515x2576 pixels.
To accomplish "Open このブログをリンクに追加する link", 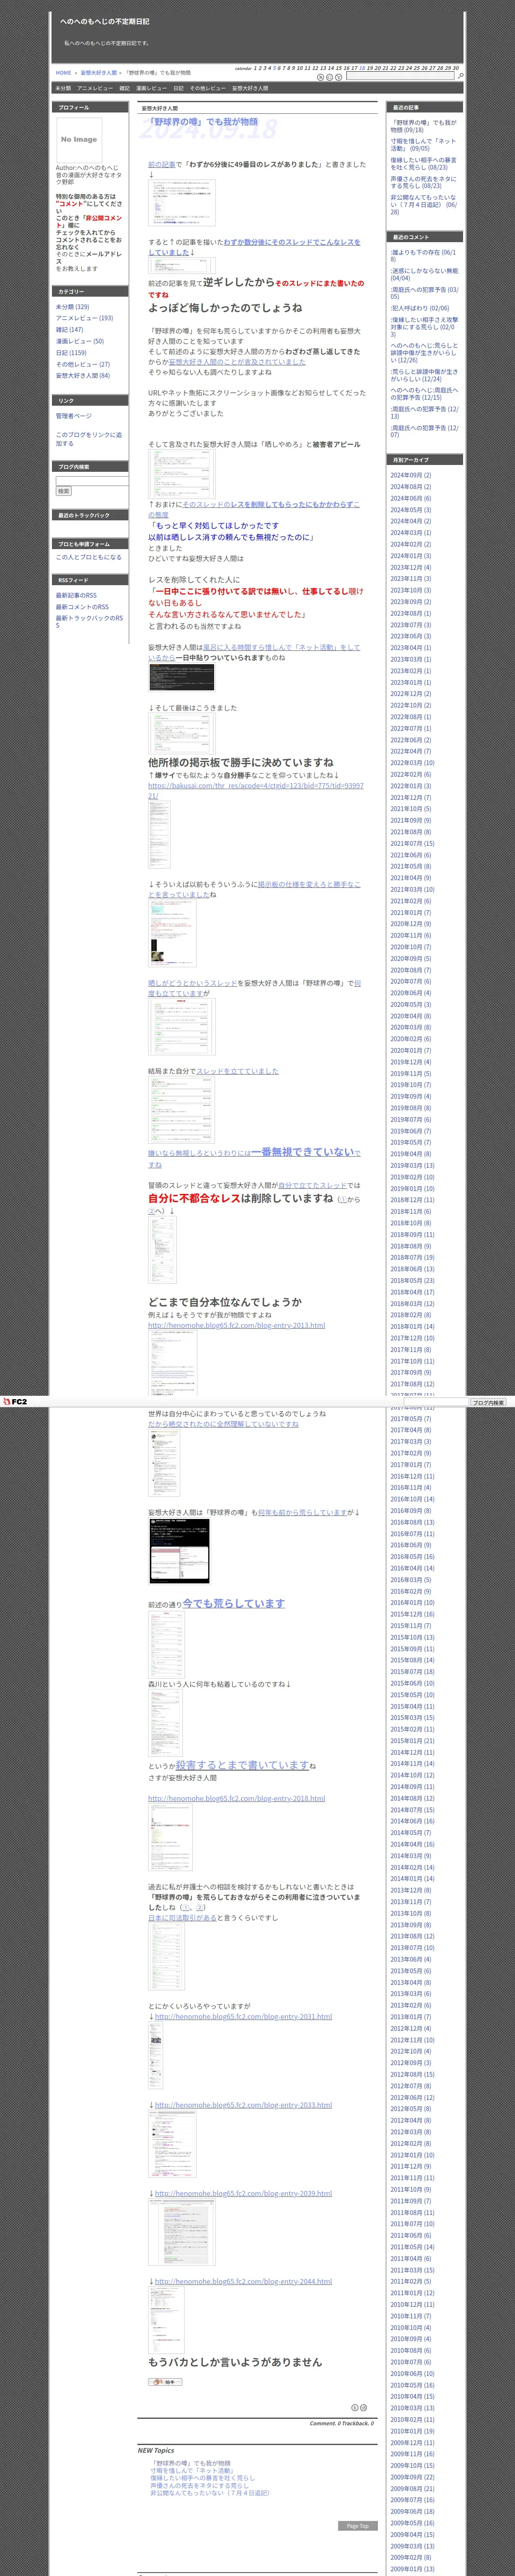I will pyautogui.click(x=89, y=439).
